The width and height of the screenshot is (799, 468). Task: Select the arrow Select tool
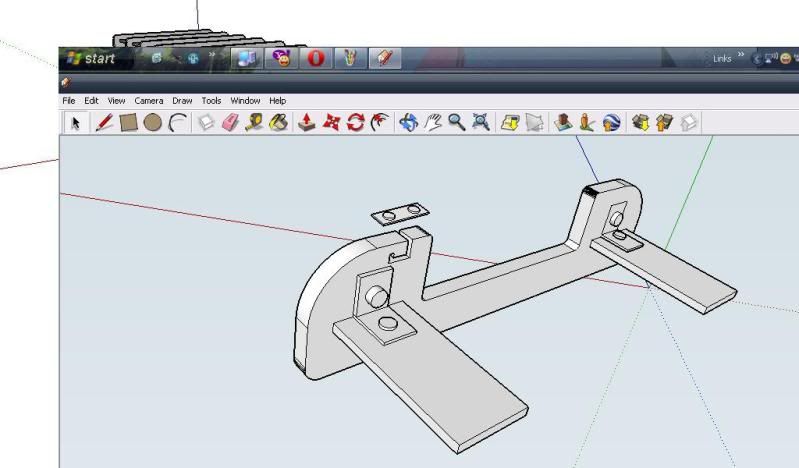75,123
